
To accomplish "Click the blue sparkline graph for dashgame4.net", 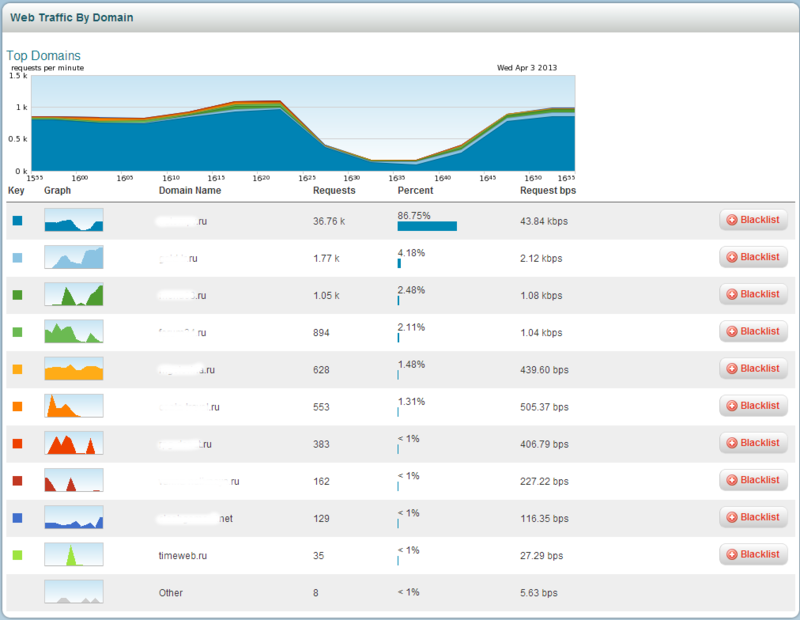I will pyautogui.click(x=73, y=517).
